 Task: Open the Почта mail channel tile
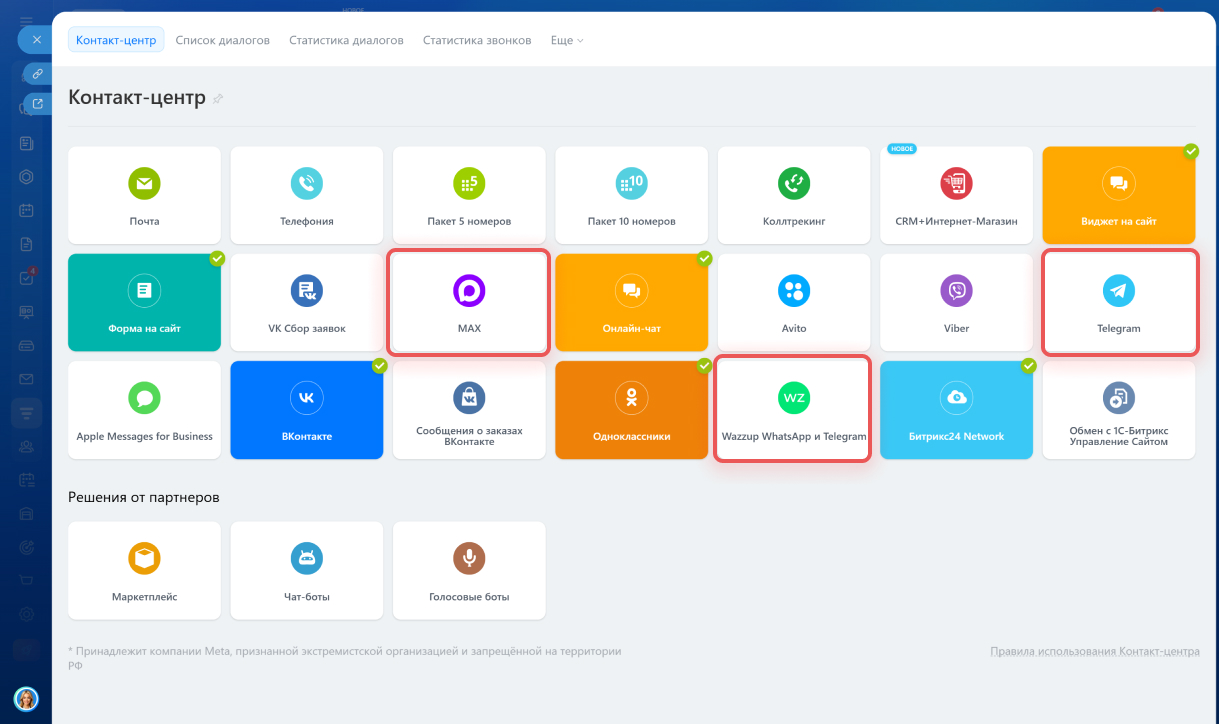point(144,195)
